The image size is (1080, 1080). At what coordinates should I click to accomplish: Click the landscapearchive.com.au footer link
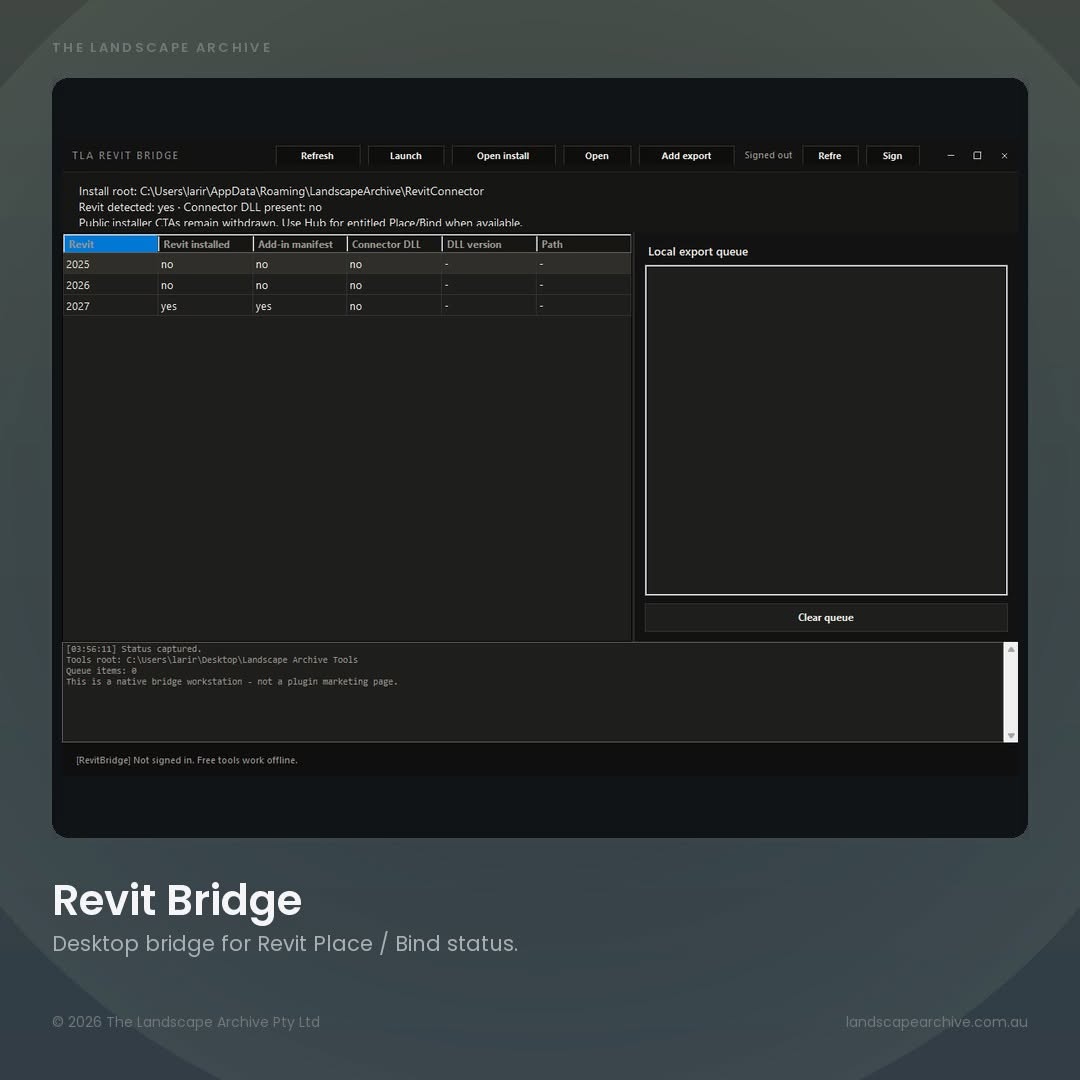937,1022
